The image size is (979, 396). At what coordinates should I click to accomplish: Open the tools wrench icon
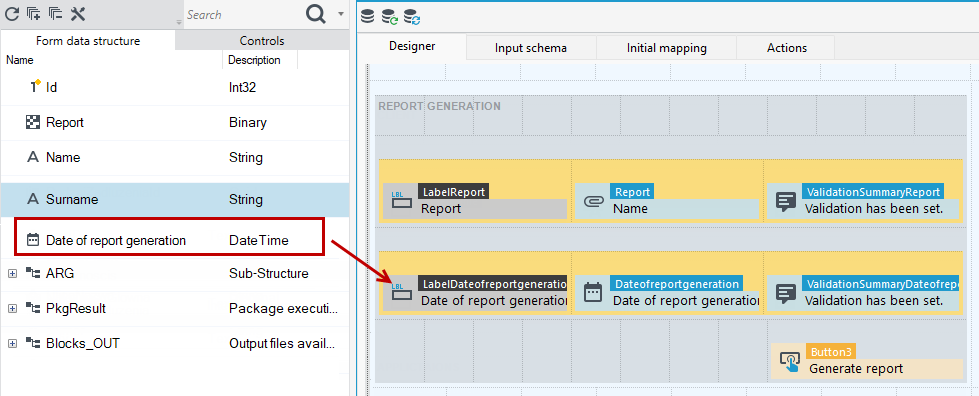[78, 14]
